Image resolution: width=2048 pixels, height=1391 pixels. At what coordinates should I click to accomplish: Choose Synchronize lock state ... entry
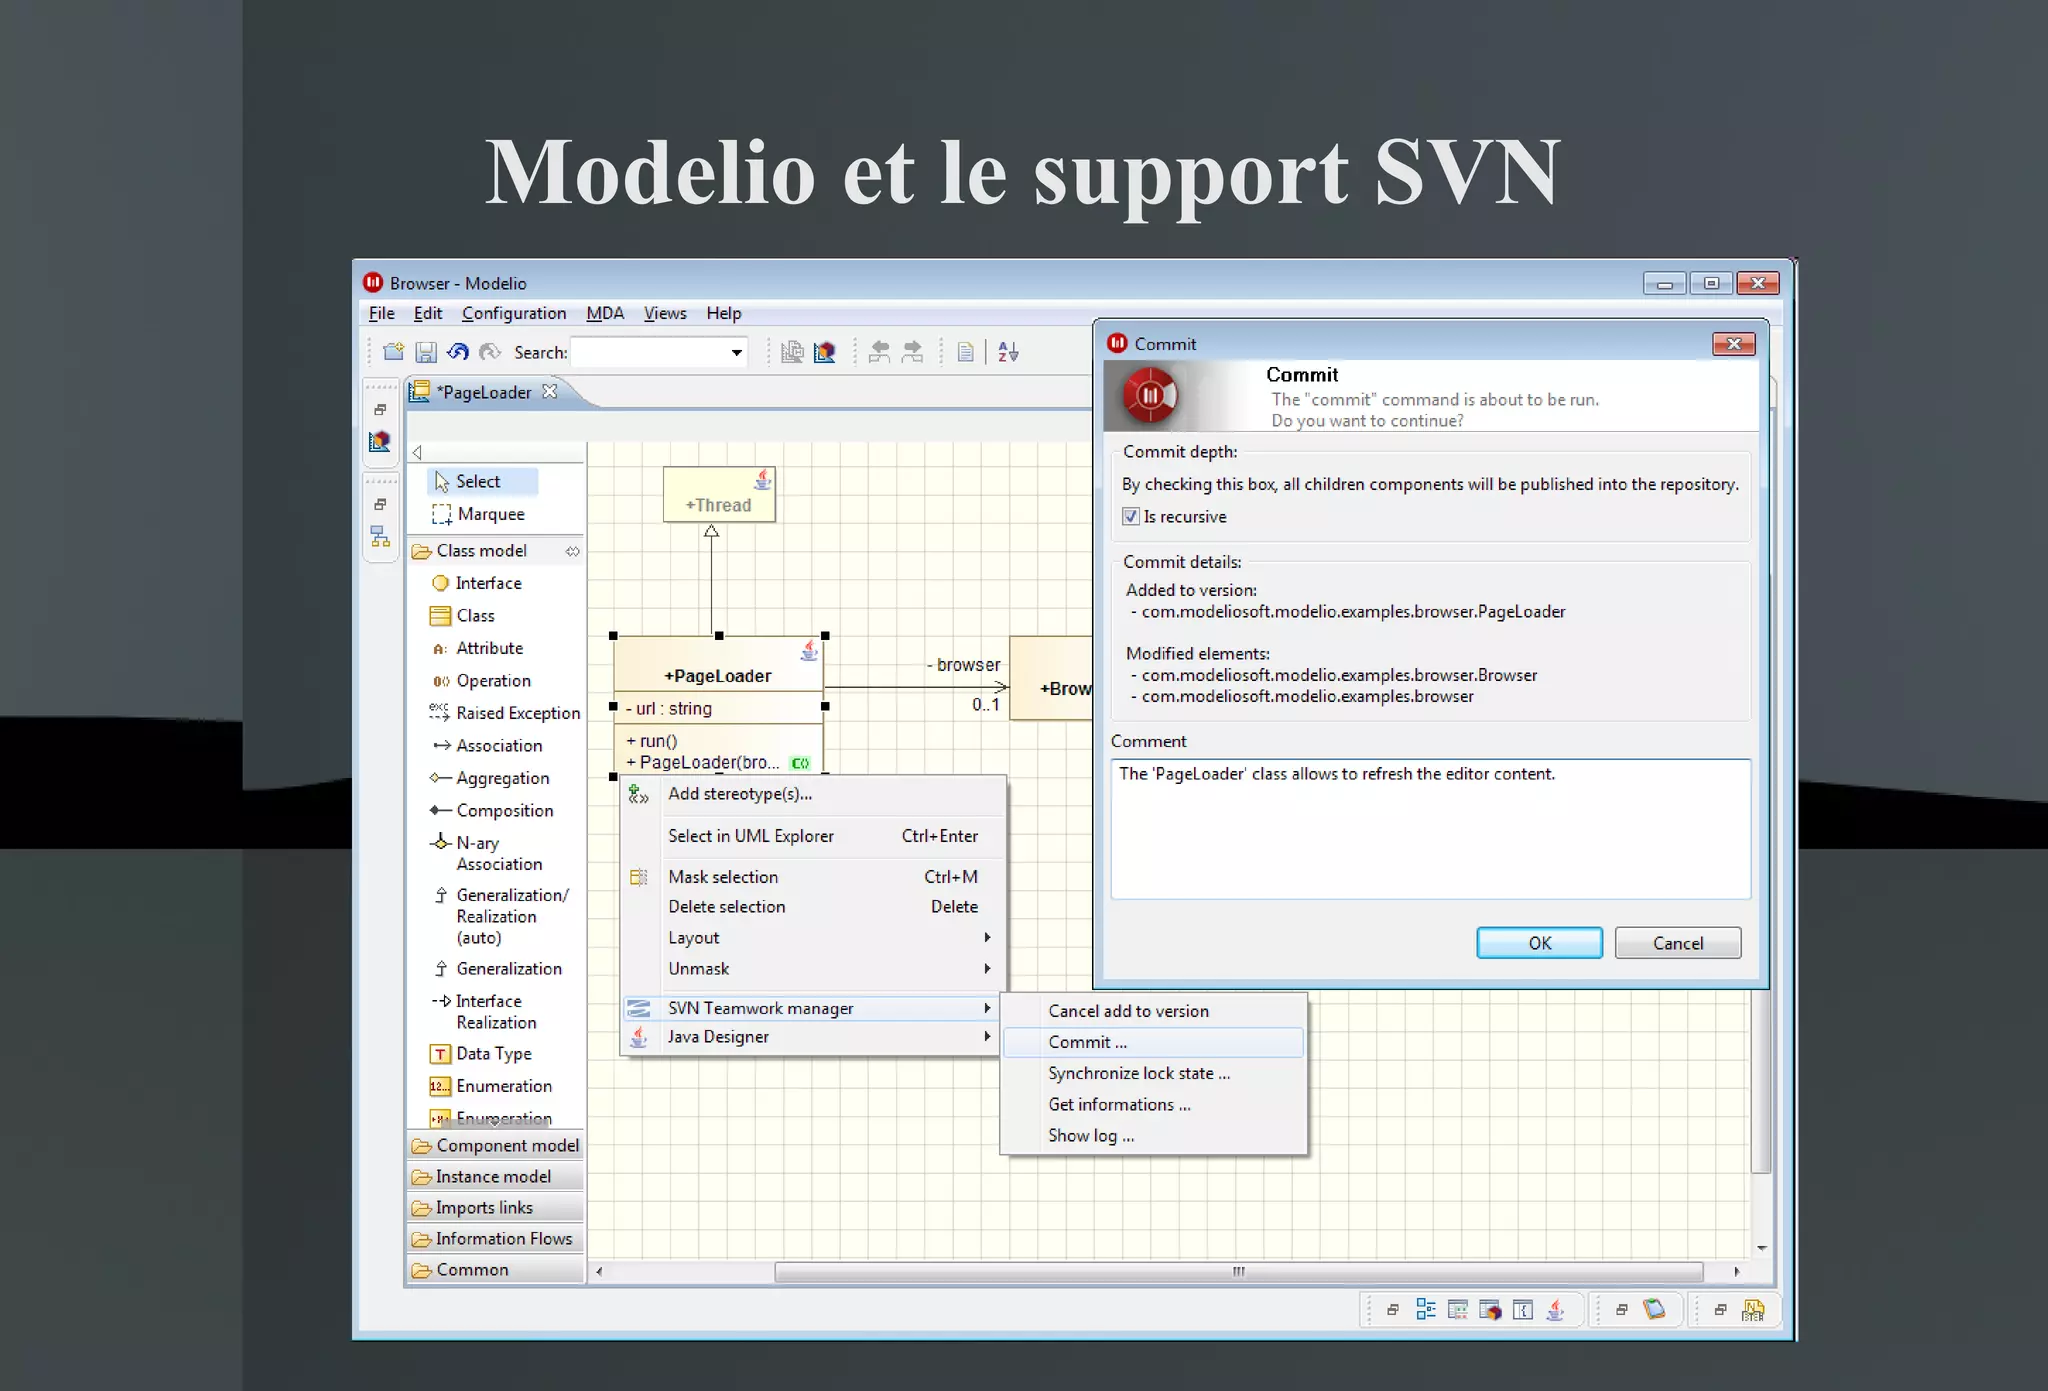1153,1074
